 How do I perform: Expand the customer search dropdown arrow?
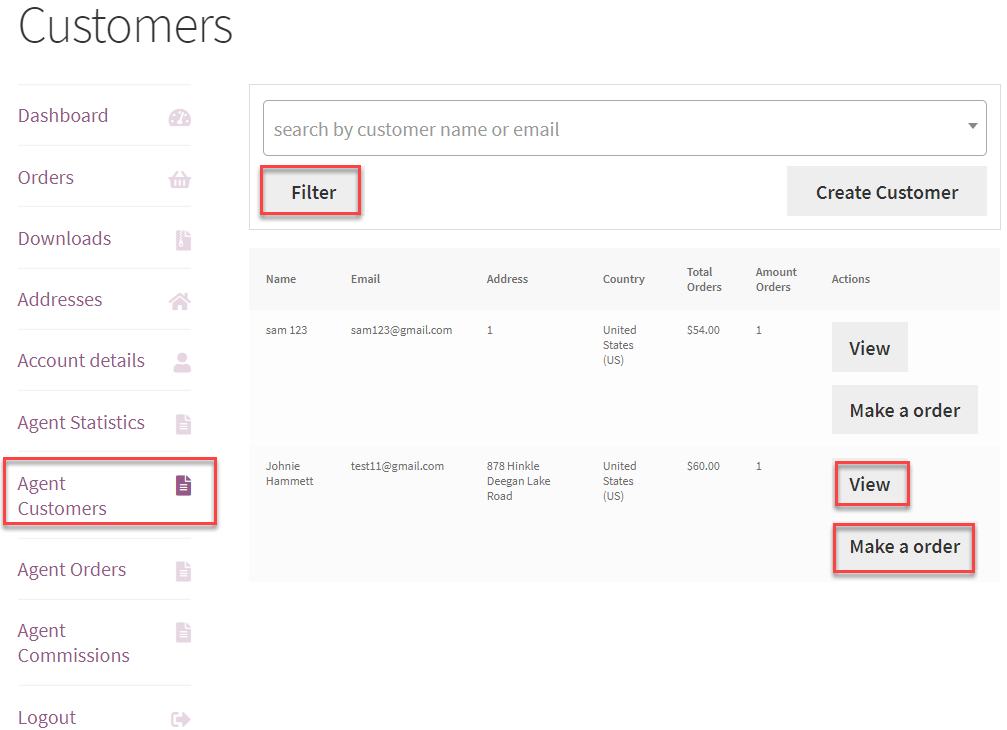[x=972, y=127]
